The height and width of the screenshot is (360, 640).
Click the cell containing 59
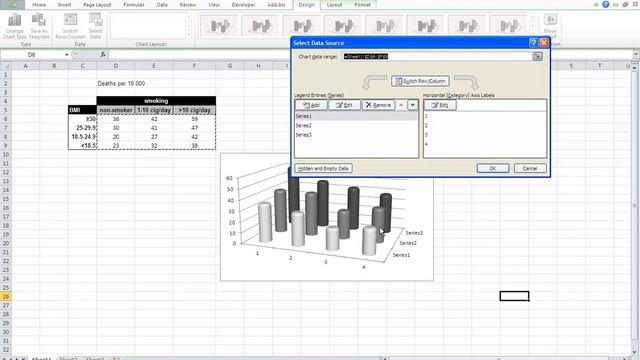[x=194, y=119]
